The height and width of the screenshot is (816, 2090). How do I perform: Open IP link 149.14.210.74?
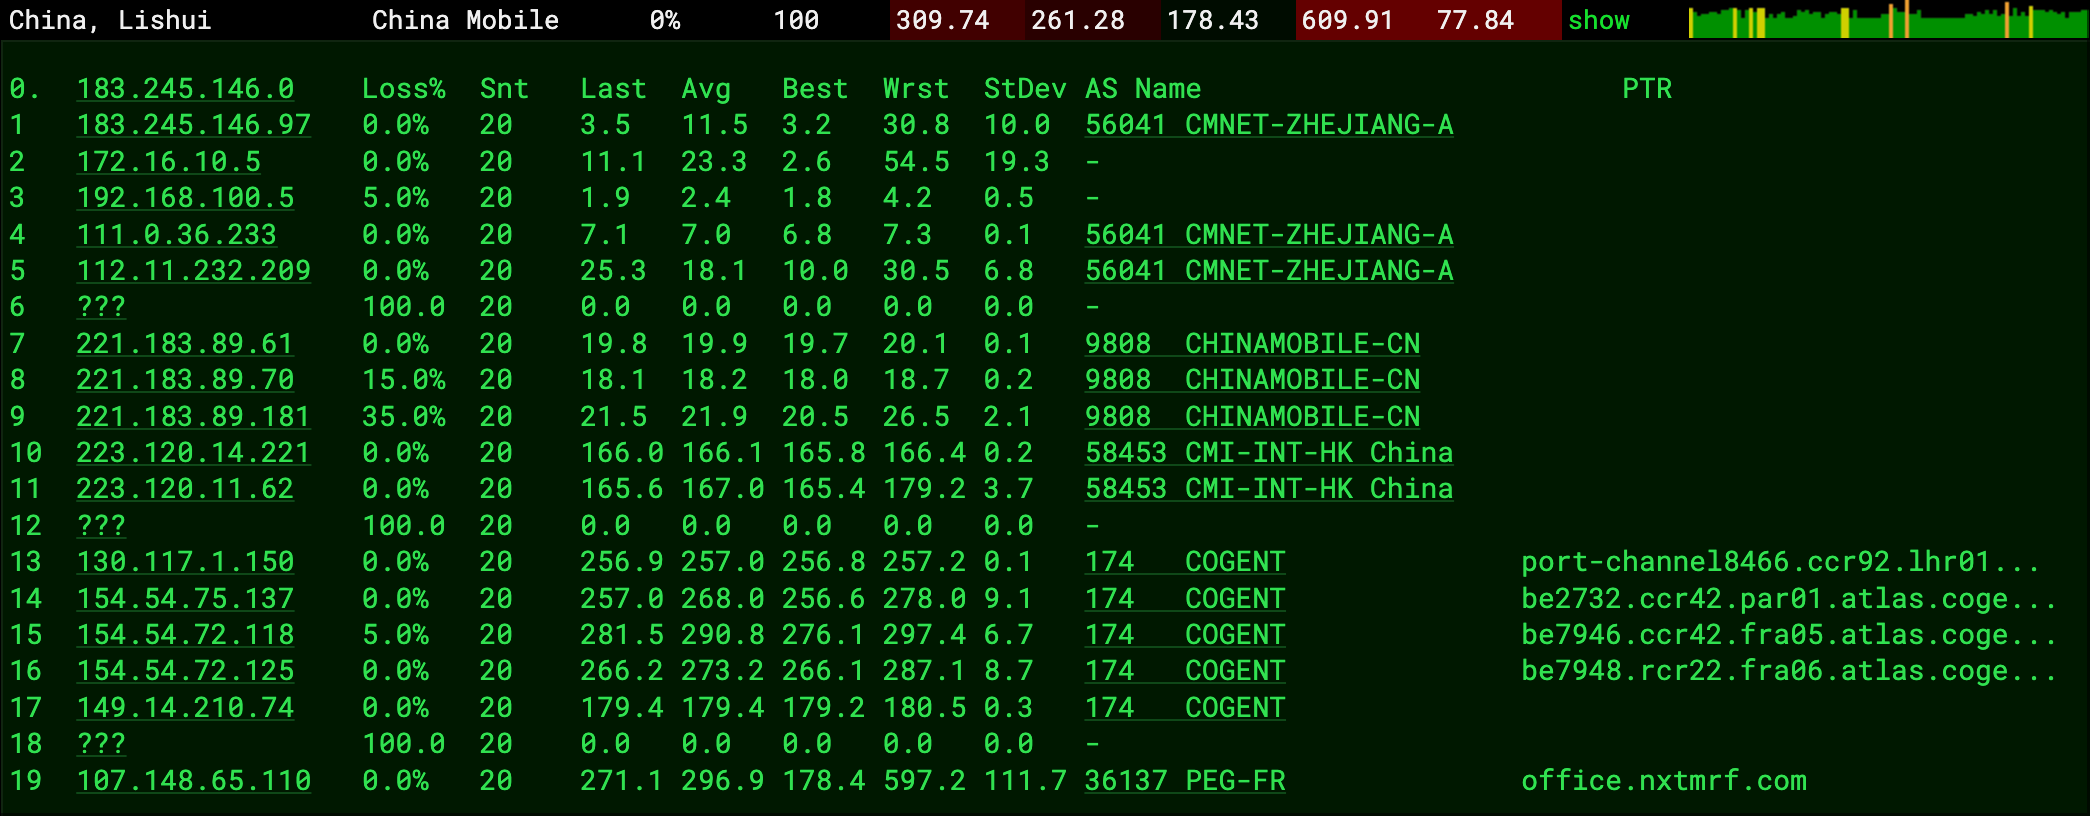pos(185,708)
